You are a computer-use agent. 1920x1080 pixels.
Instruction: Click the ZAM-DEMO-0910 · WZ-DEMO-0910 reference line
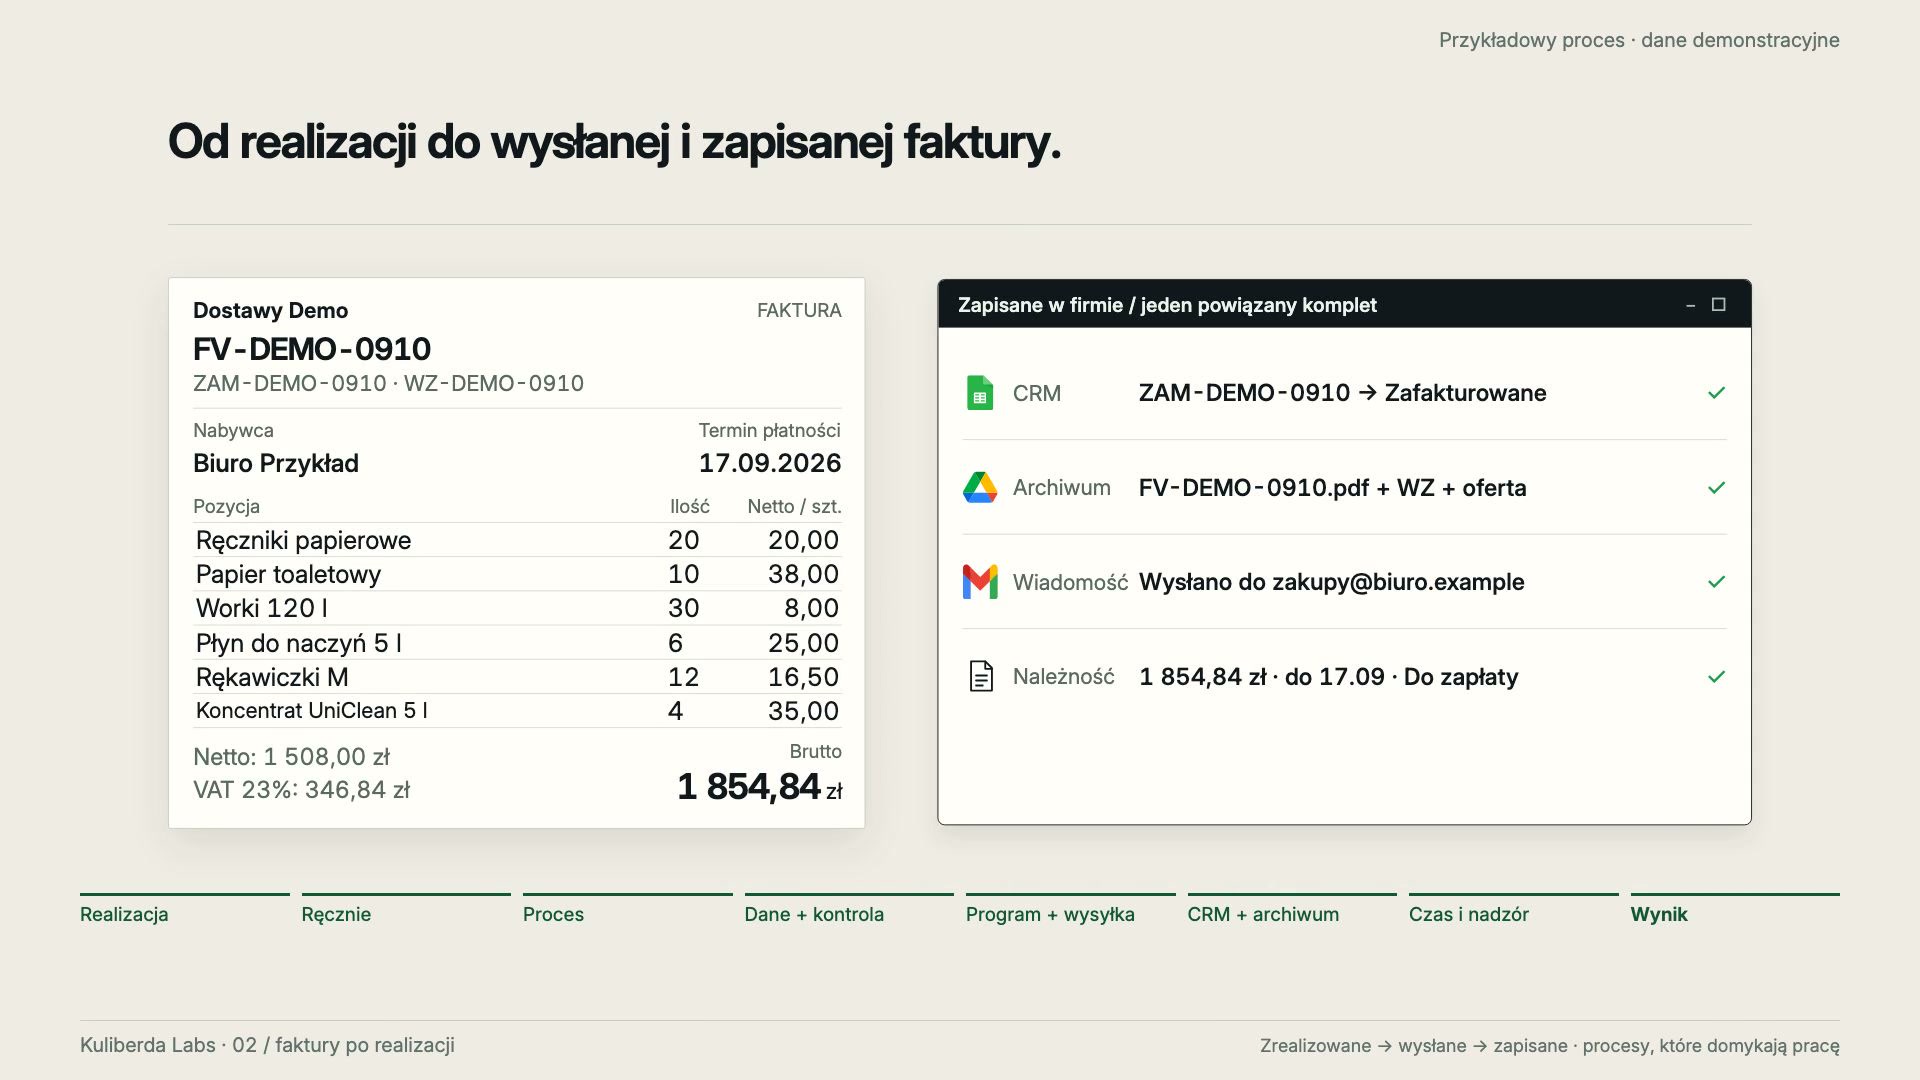pyautogui.click(x=388, y=383)
